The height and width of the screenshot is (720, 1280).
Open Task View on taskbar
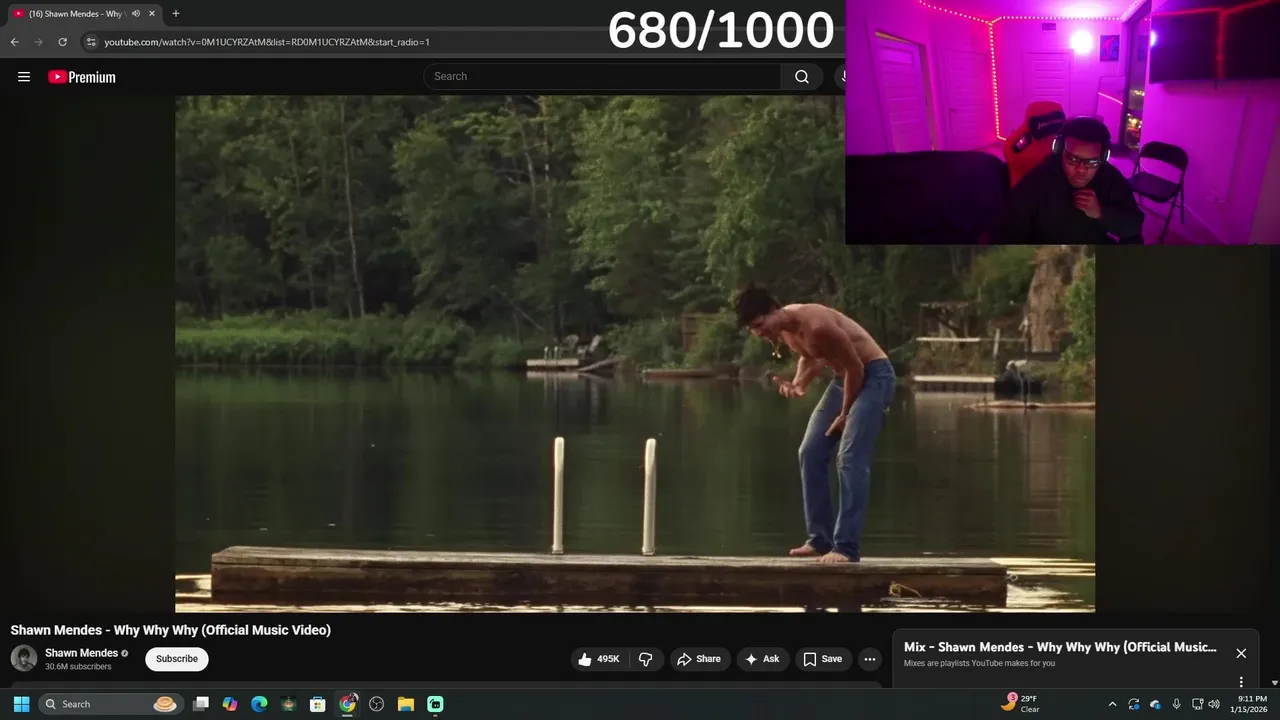pos(201,704)
